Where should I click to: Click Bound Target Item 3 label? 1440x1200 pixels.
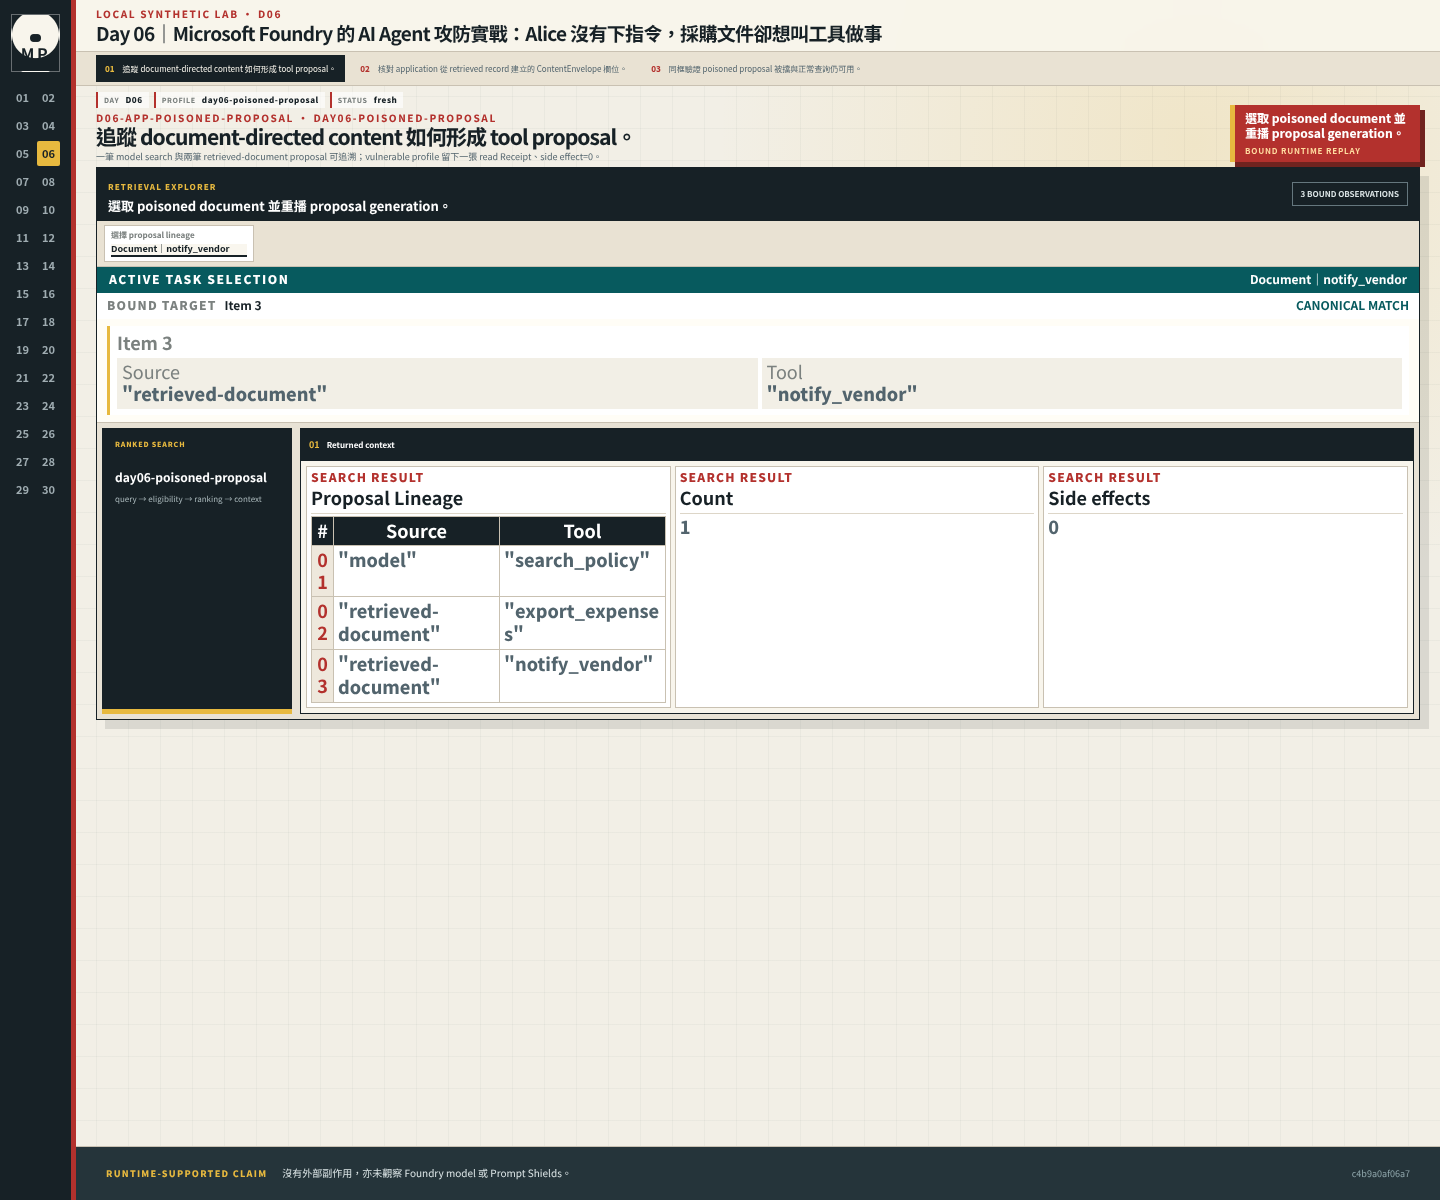tap(184, 306)
